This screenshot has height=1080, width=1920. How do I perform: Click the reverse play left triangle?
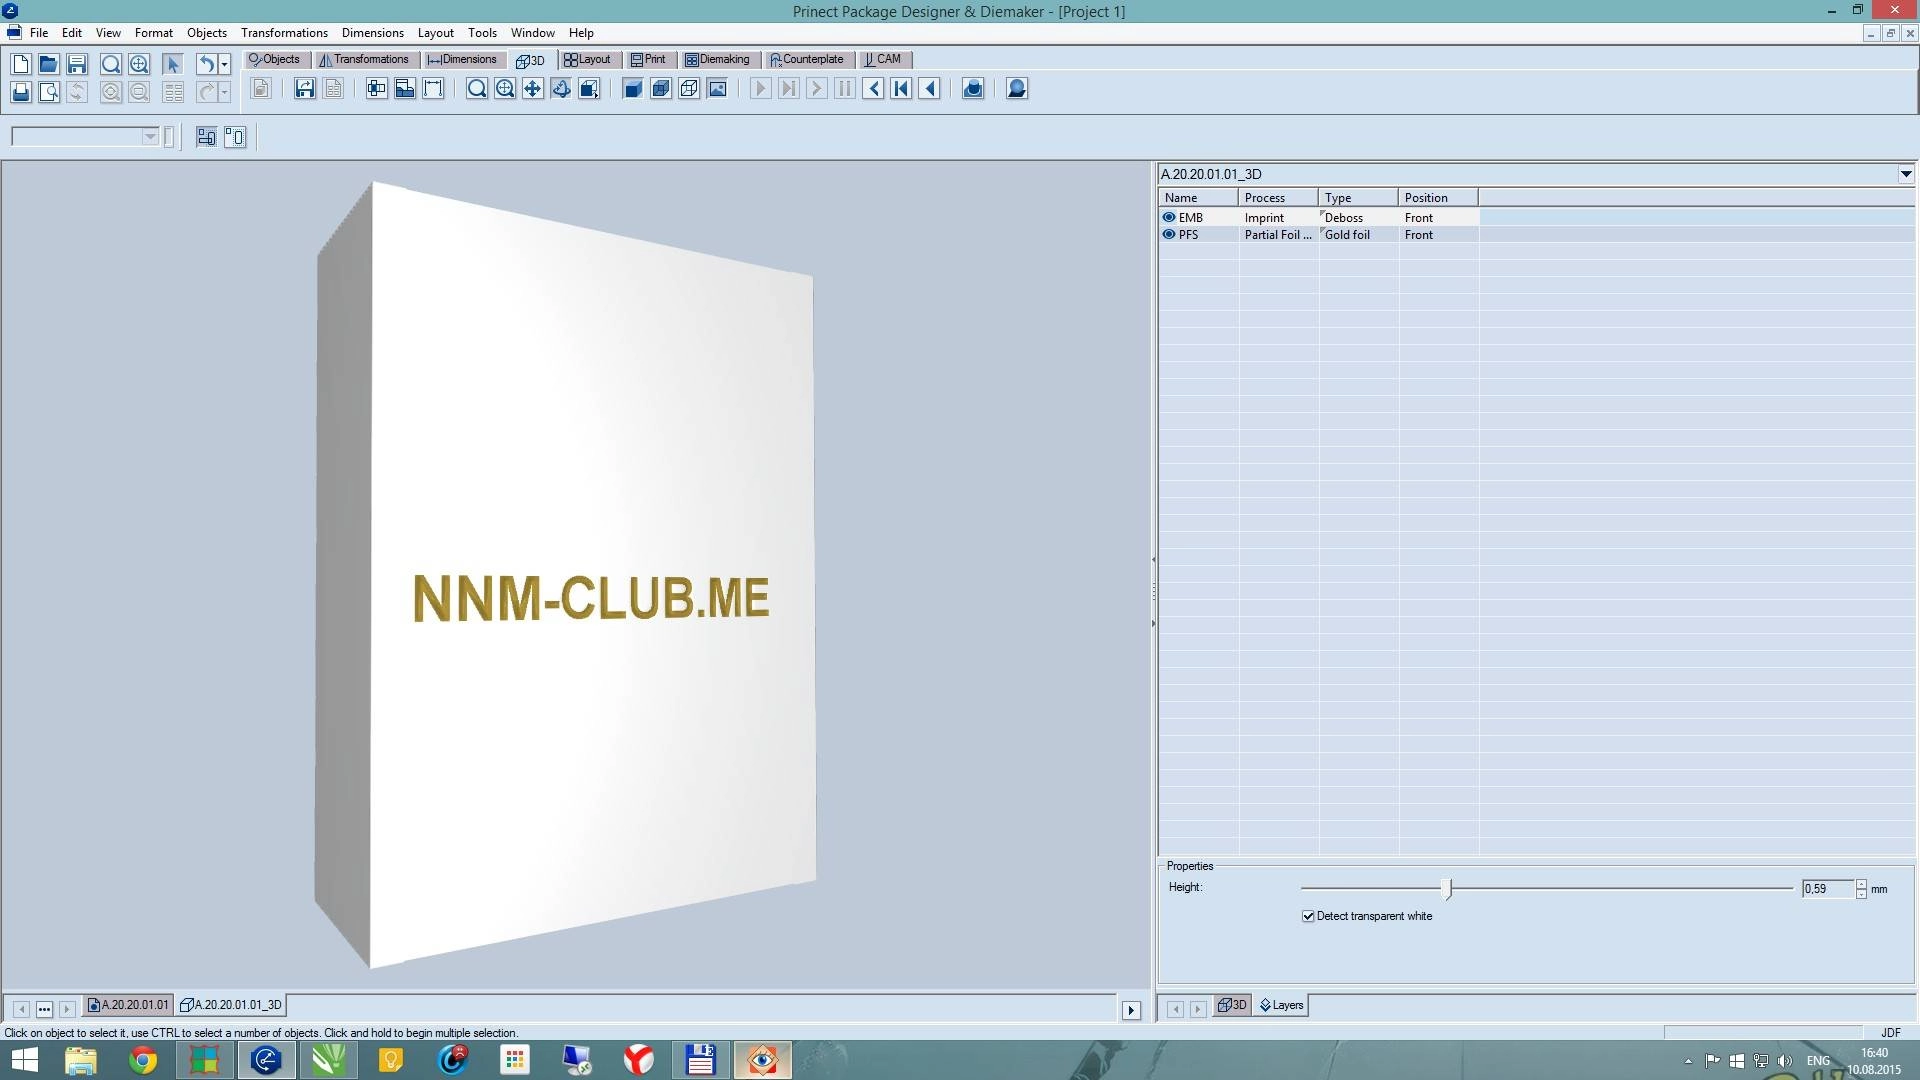929,89
